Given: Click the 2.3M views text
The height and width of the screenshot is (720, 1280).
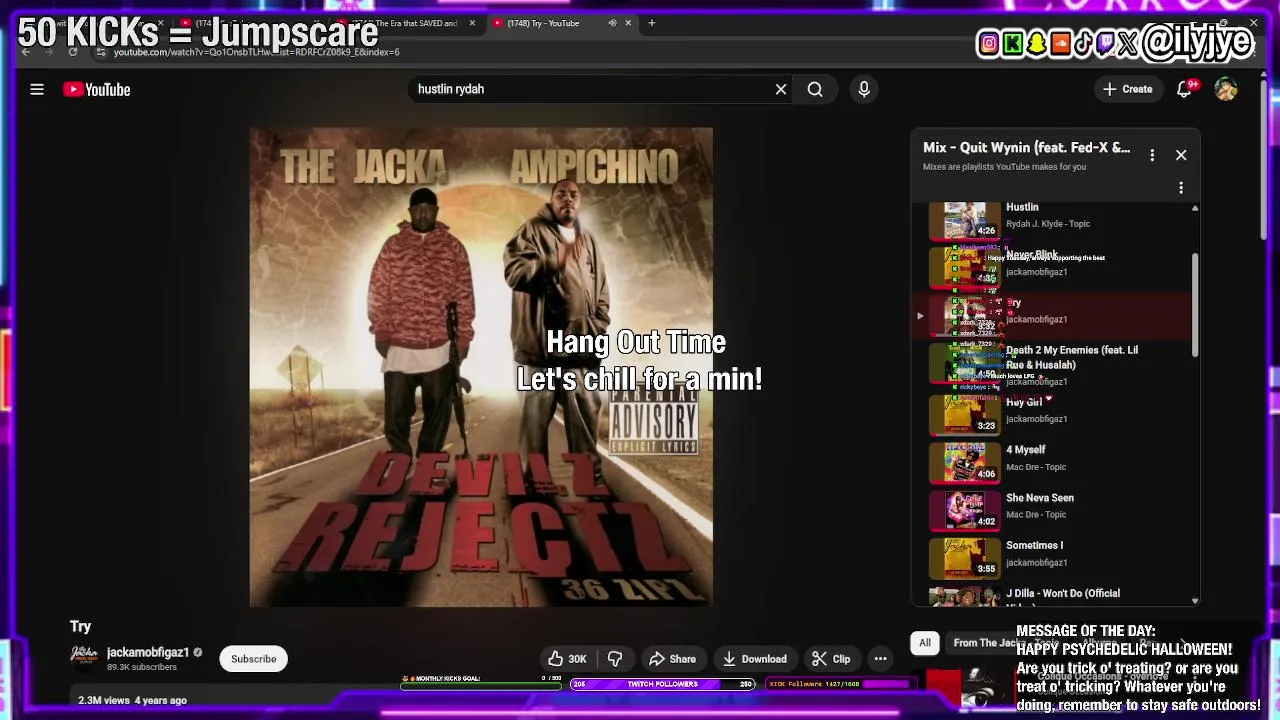Looking at the screenshot, I should [106, 700].
